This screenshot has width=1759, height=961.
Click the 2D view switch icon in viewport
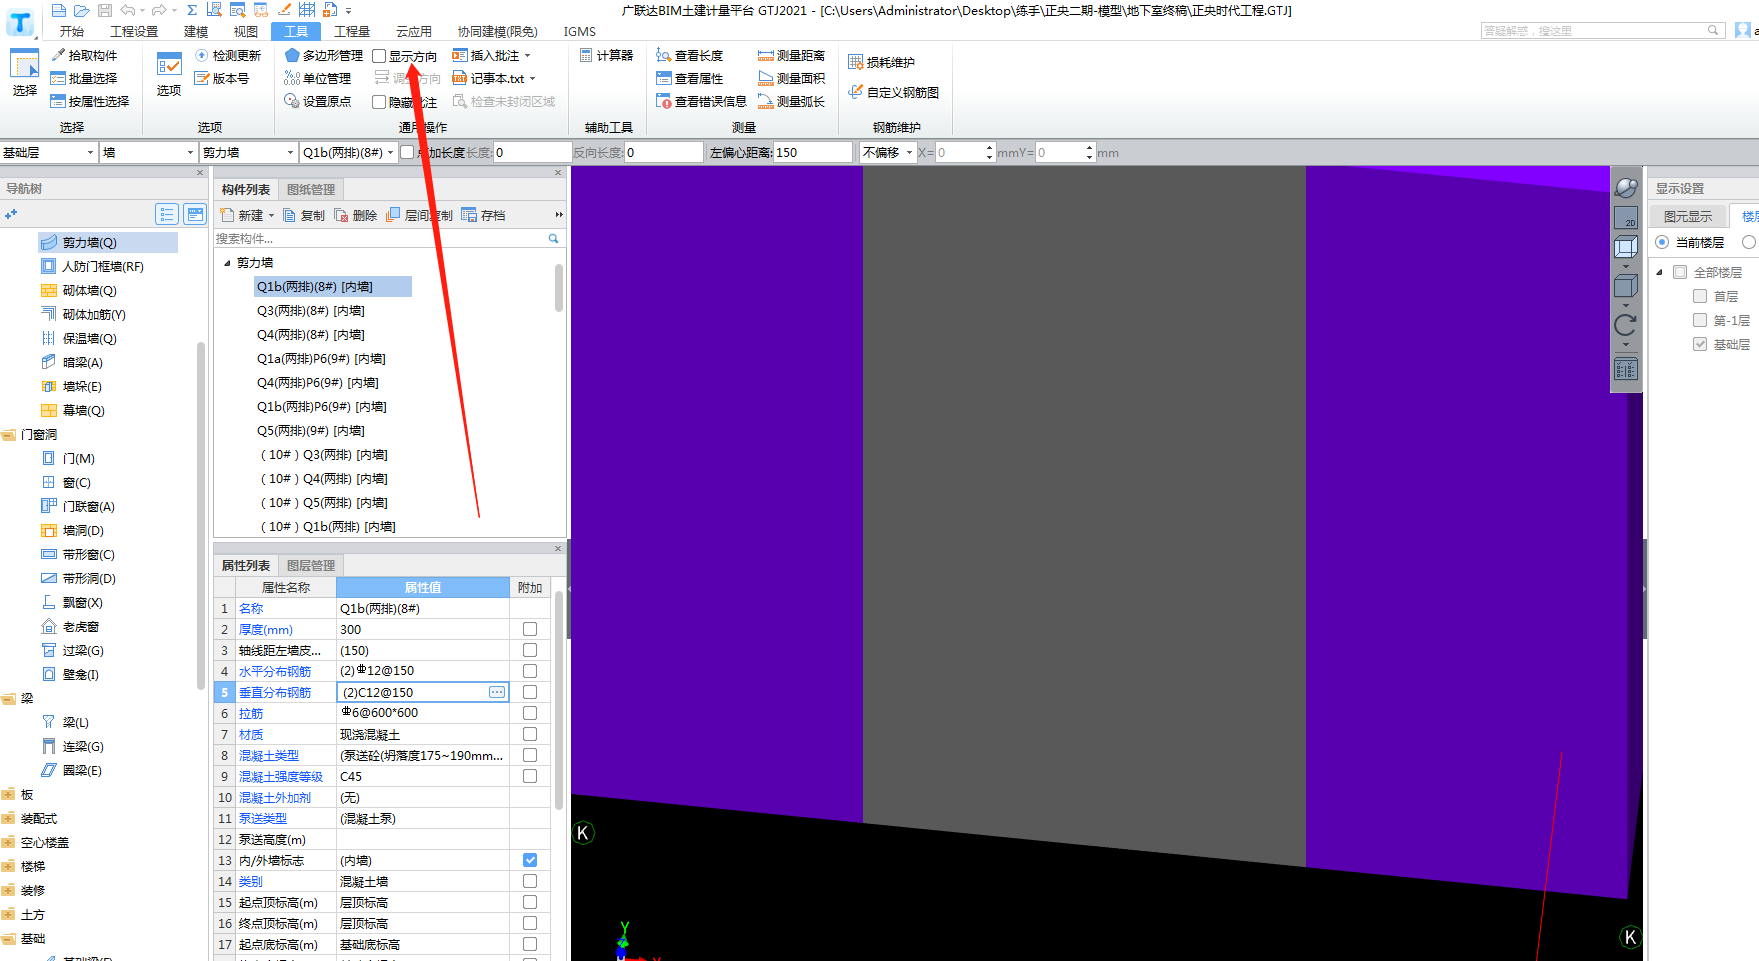coord(1626,217)
